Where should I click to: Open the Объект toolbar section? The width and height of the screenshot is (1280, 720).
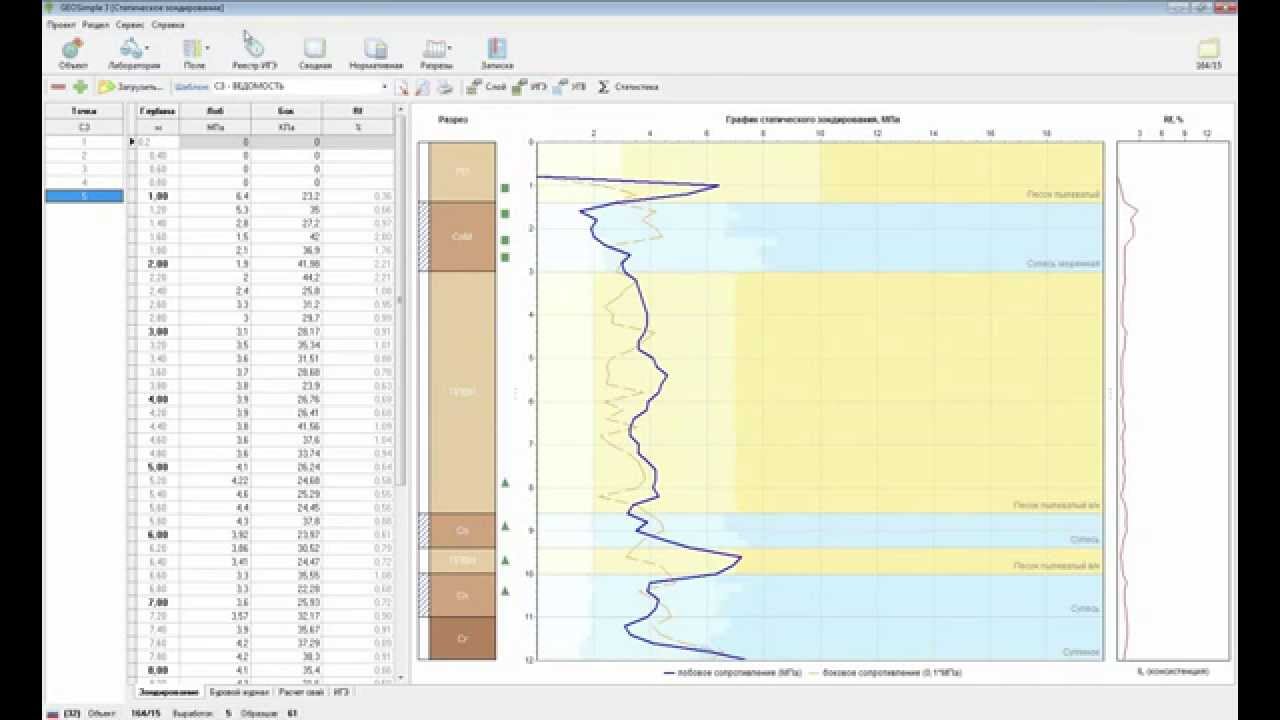(73, 52)
